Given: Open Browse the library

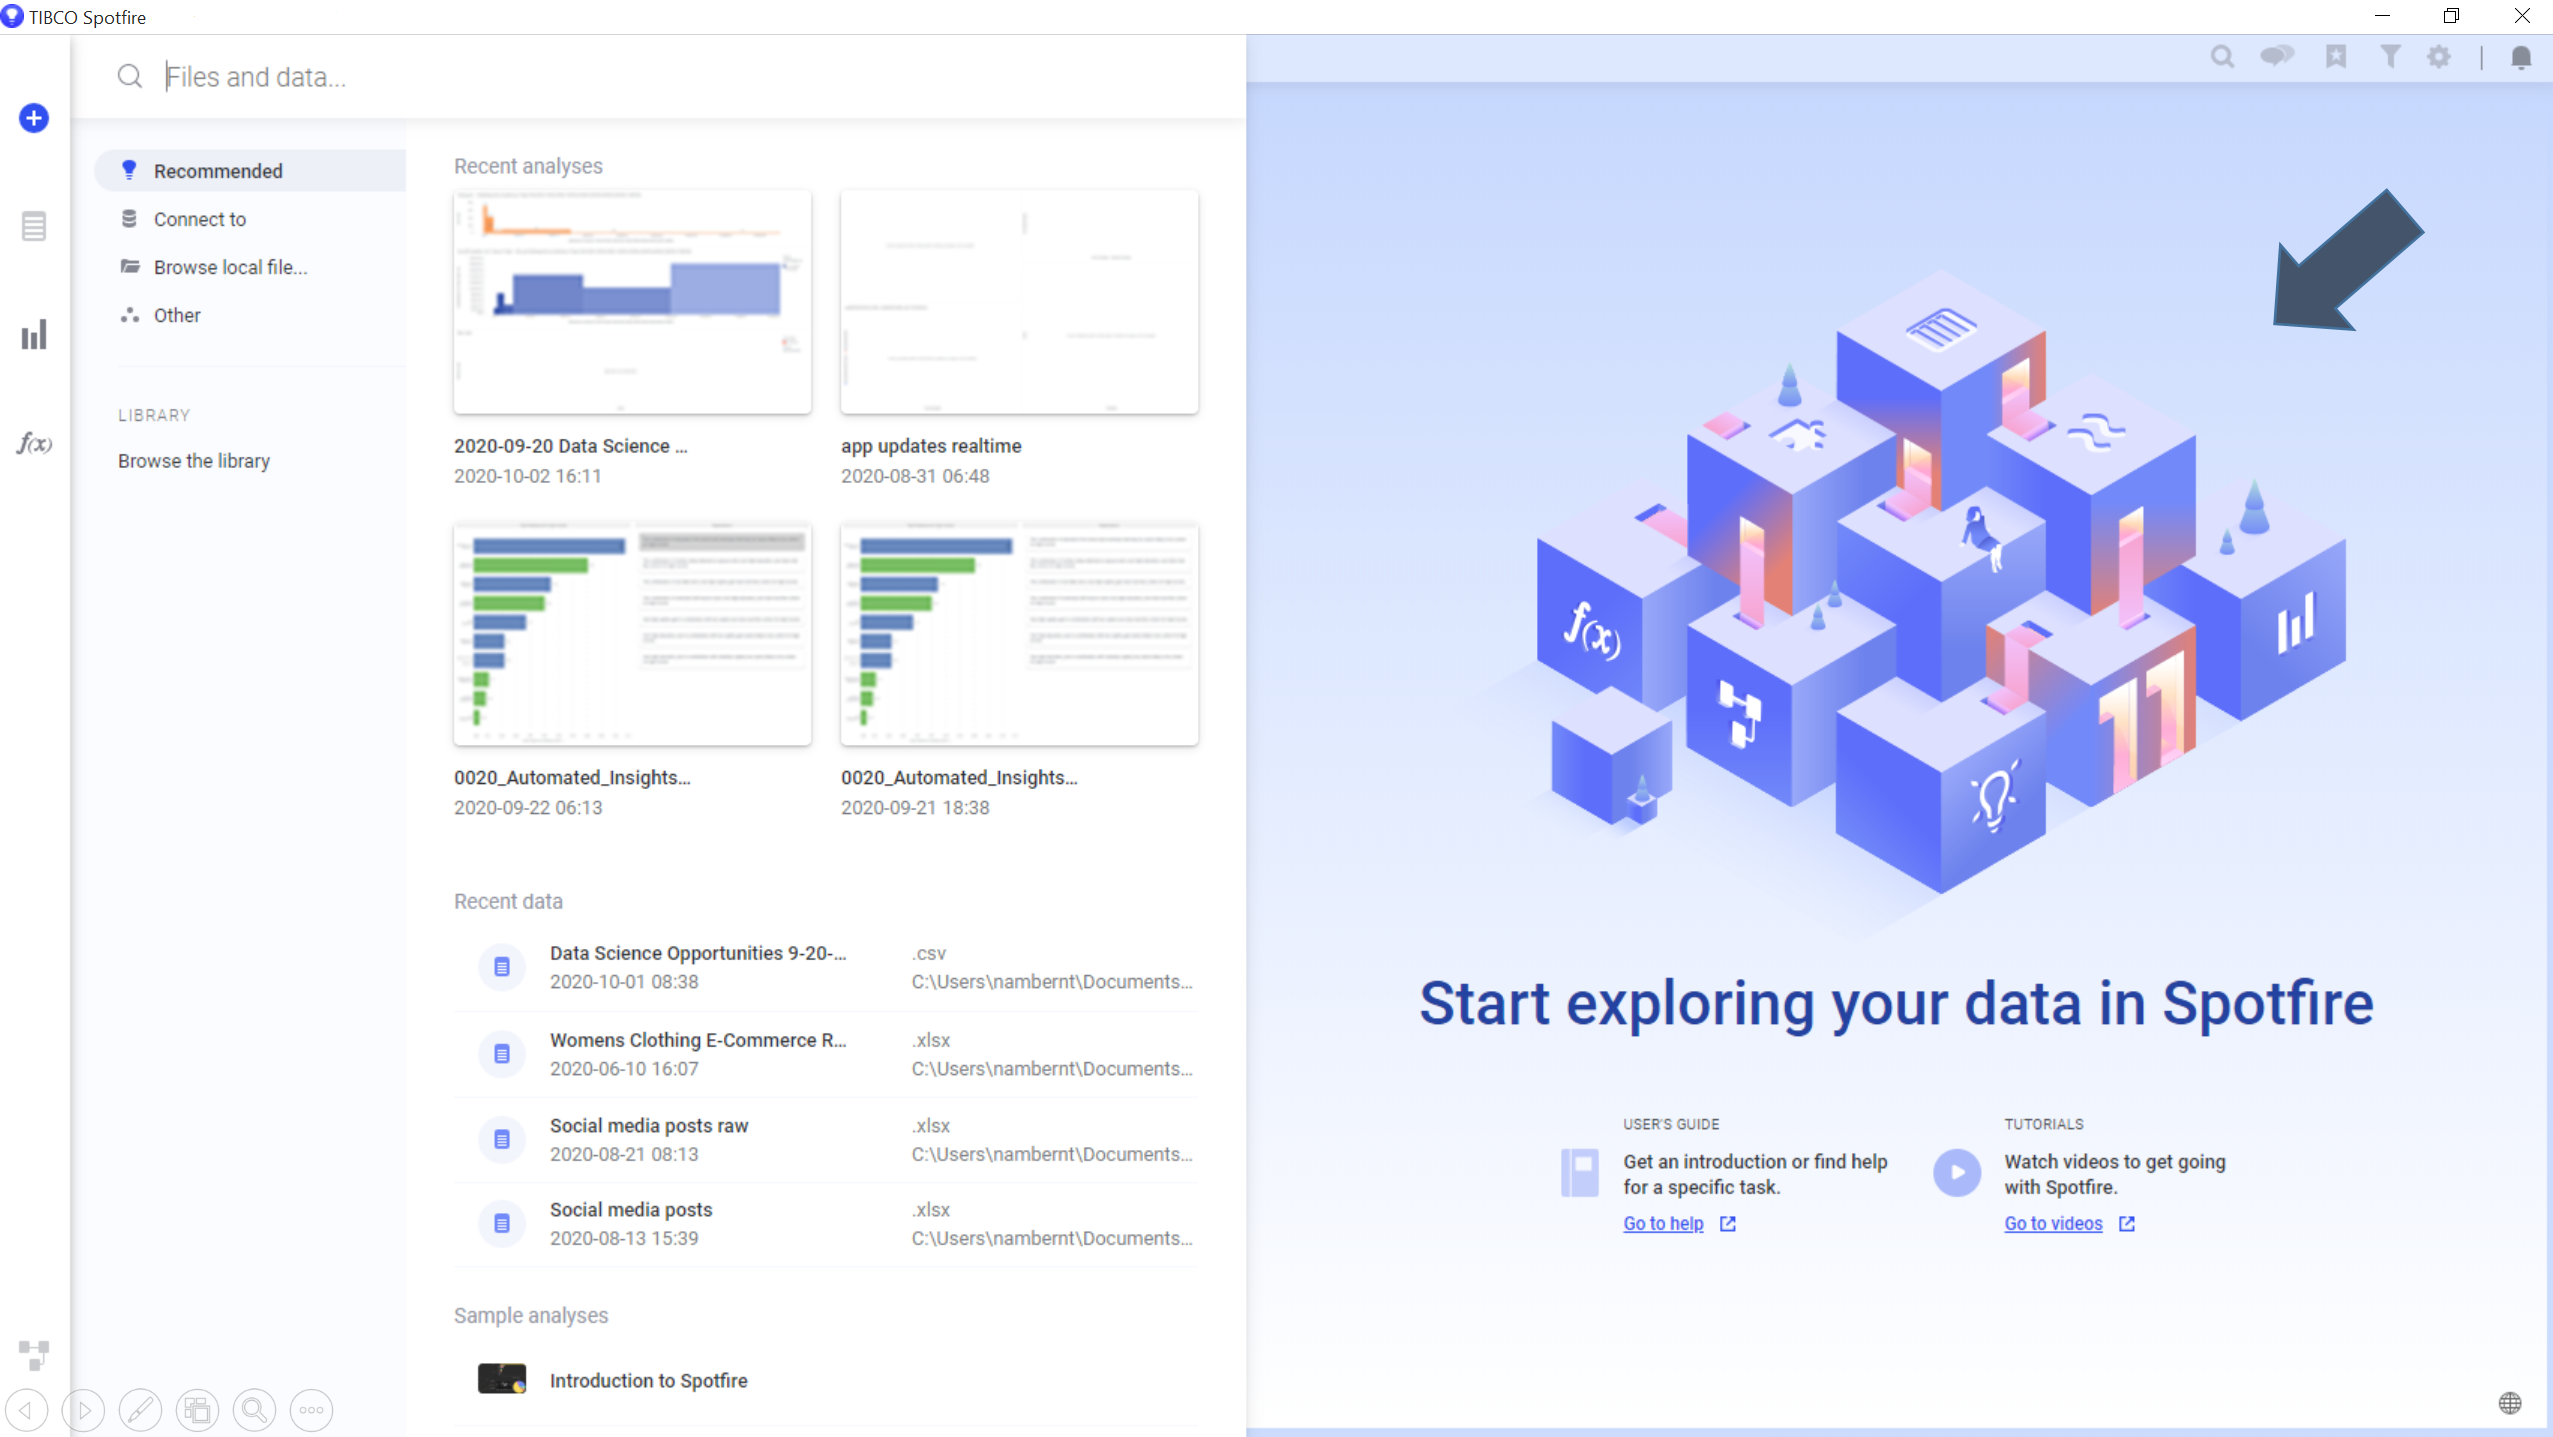Looking at the screenshot, I should 194,461.
